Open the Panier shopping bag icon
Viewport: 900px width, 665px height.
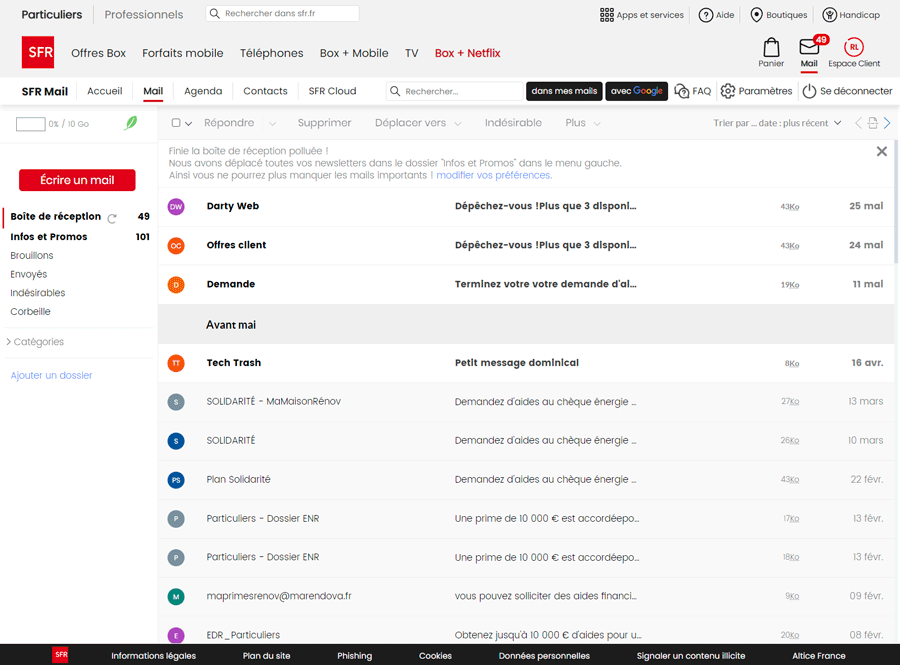point(771,48)
